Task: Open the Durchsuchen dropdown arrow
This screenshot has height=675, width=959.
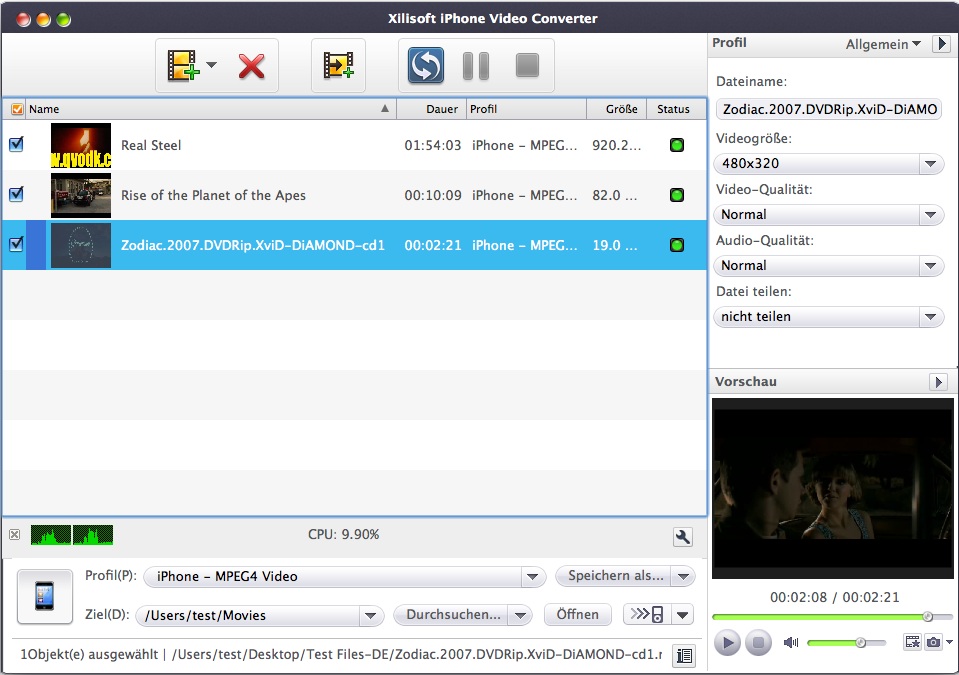Action: coord(520,615)
